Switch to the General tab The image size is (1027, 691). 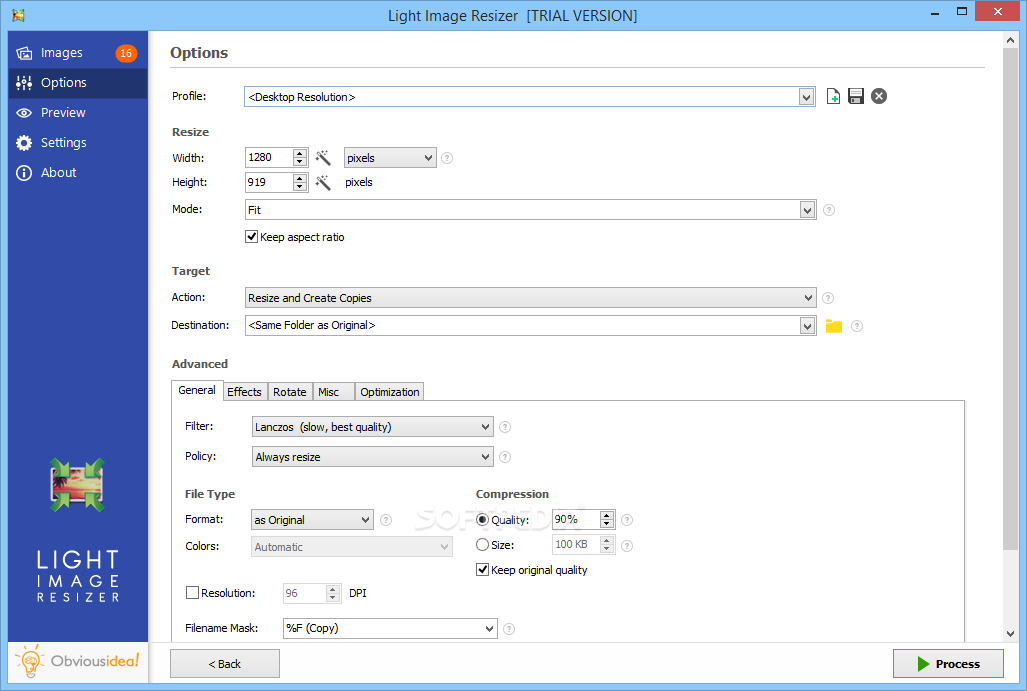[196, 390]
